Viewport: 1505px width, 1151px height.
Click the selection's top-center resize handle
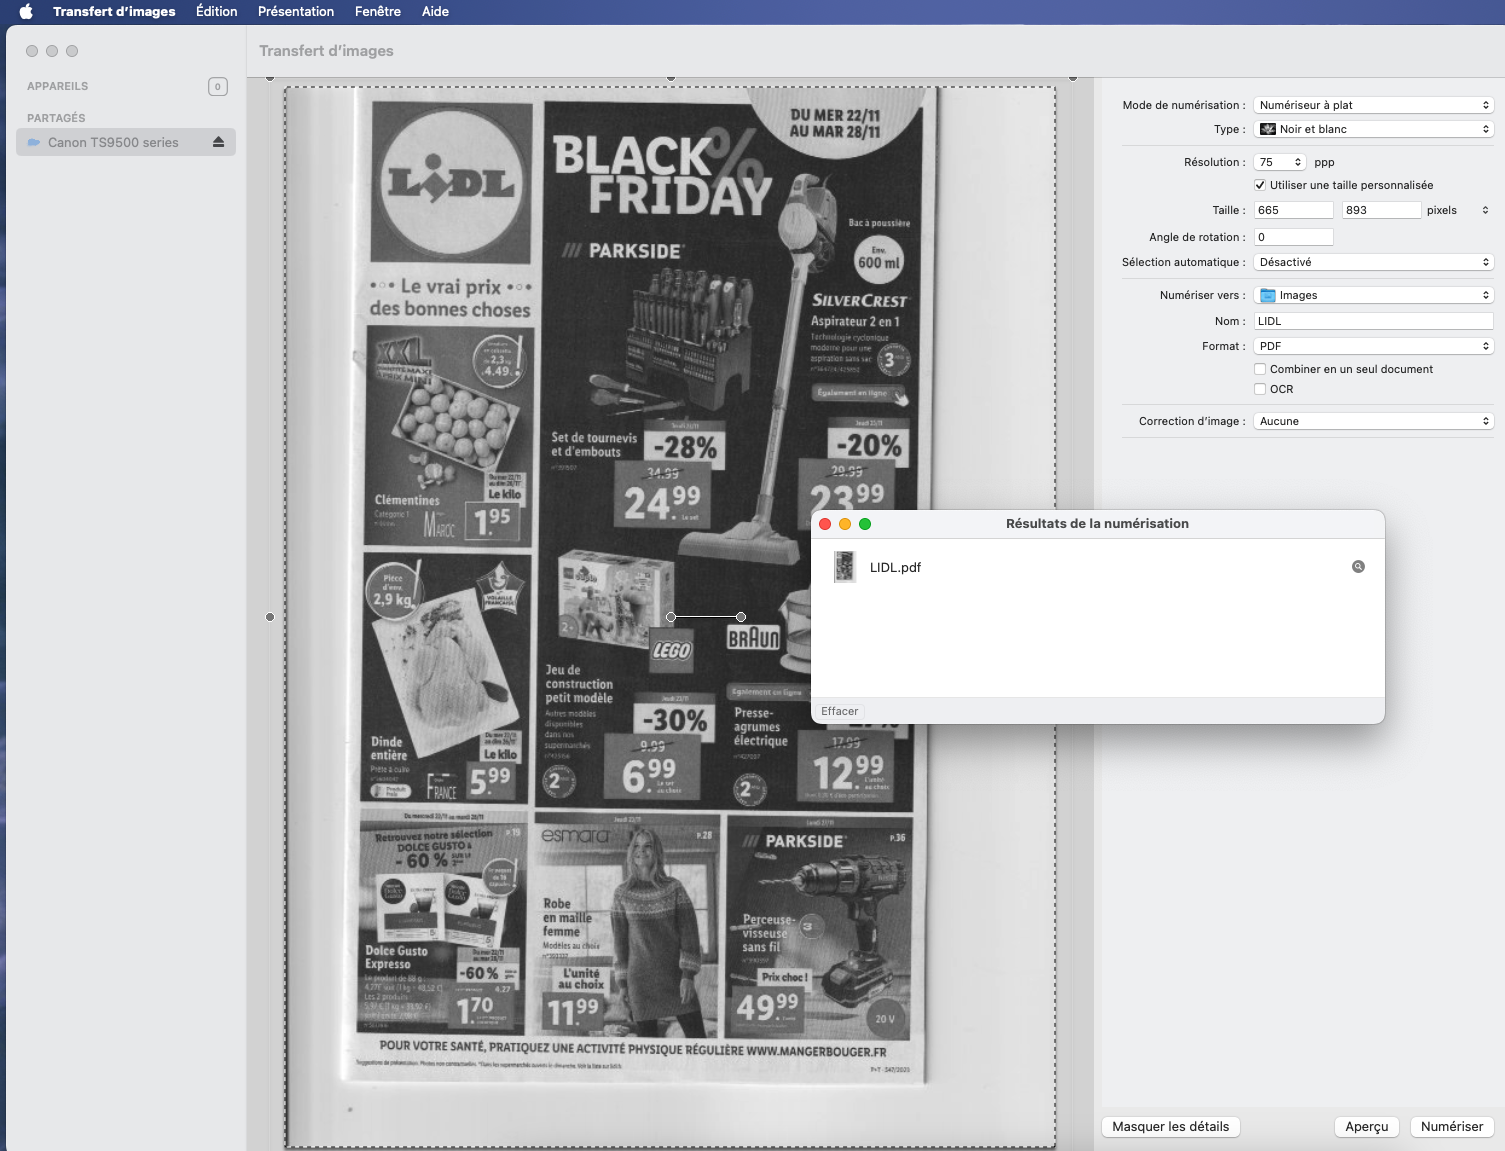coord(671,78)
